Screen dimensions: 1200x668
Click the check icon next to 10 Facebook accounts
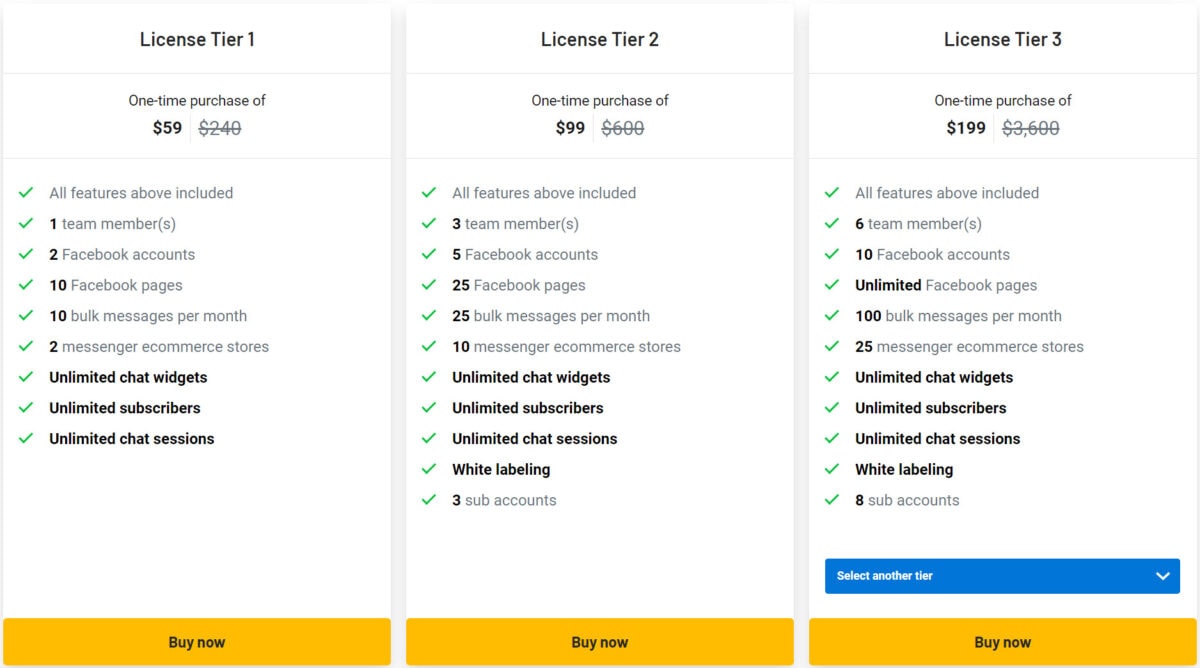833,254
